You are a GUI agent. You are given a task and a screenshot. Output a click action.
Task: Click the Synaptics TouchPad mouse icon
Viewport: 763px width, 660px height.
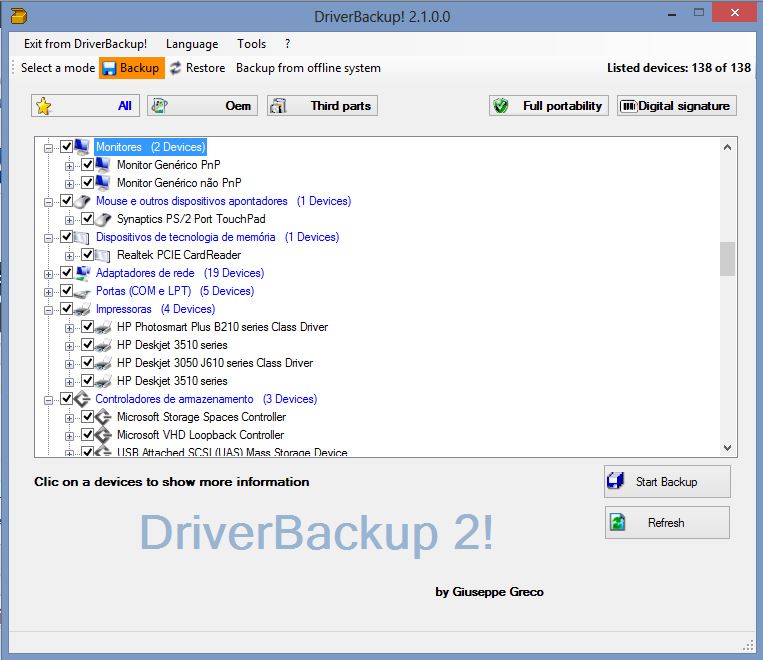pyautogui.click(x=103, y=219)
